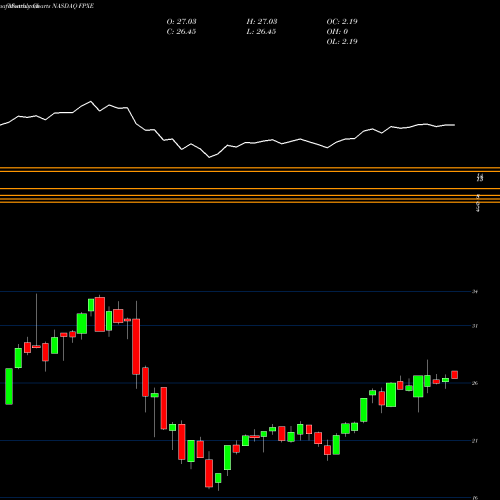The width and height of the screenshot is (500, 500).
Task: Click the lowest red candle near chart bottom
Action: tap(209, 473)
